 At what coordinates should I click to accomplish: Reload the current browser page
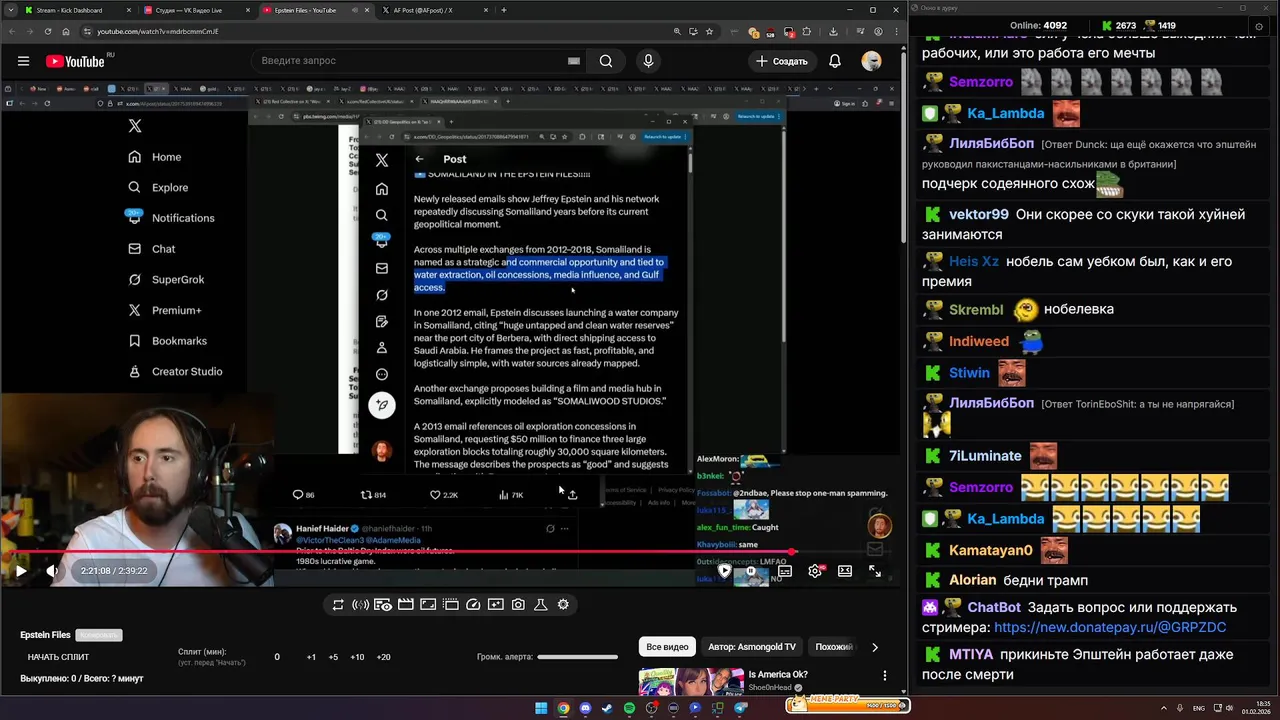pyautogui.click(x=48, y=31)
